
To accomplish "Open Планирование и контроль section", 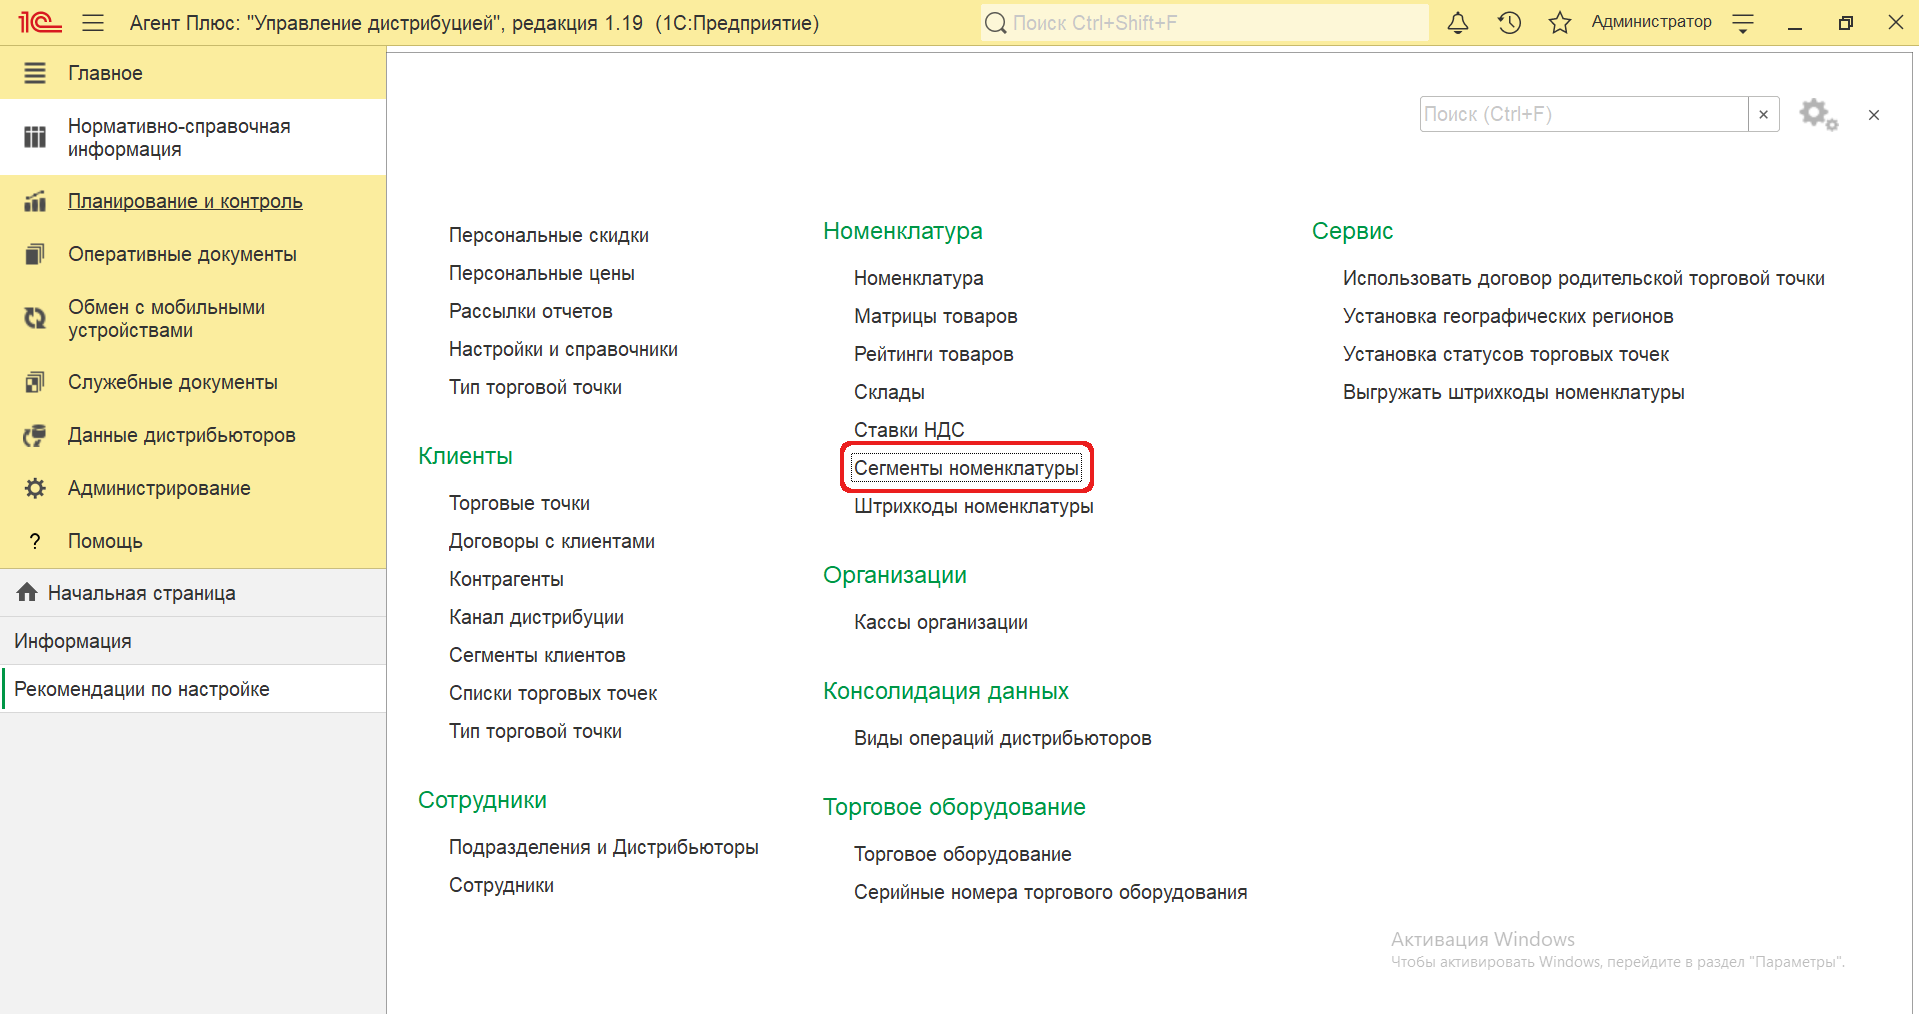I will click(193, 201).
